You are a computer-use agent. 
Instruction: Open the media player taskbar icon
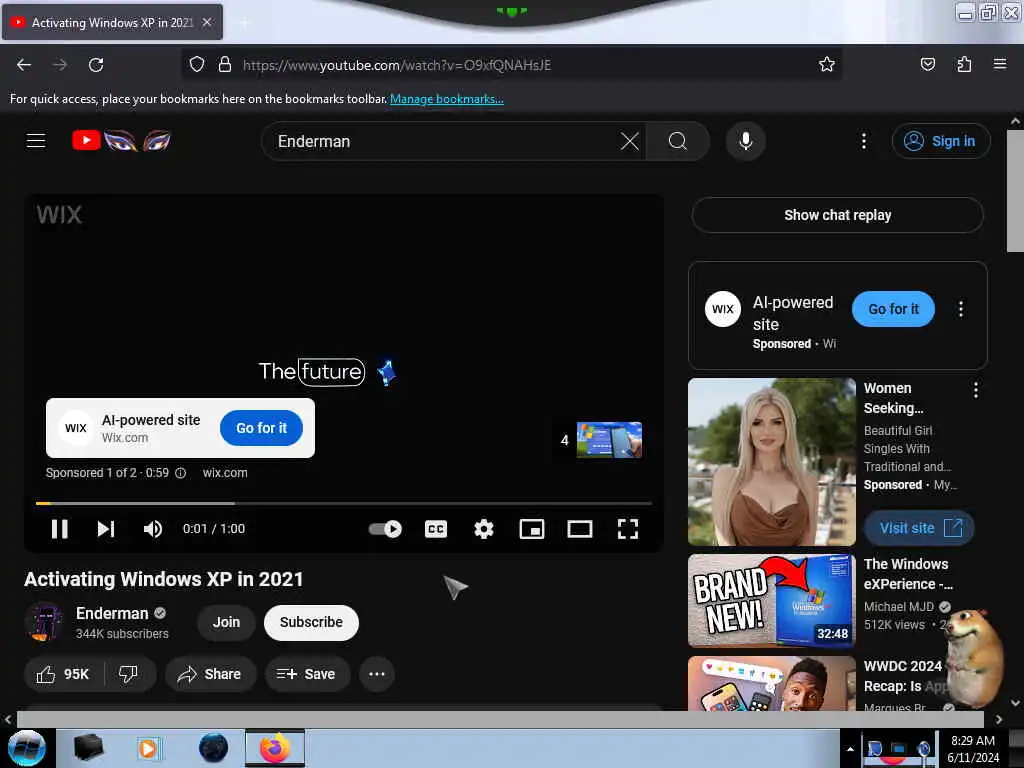(x=148, y=748)
